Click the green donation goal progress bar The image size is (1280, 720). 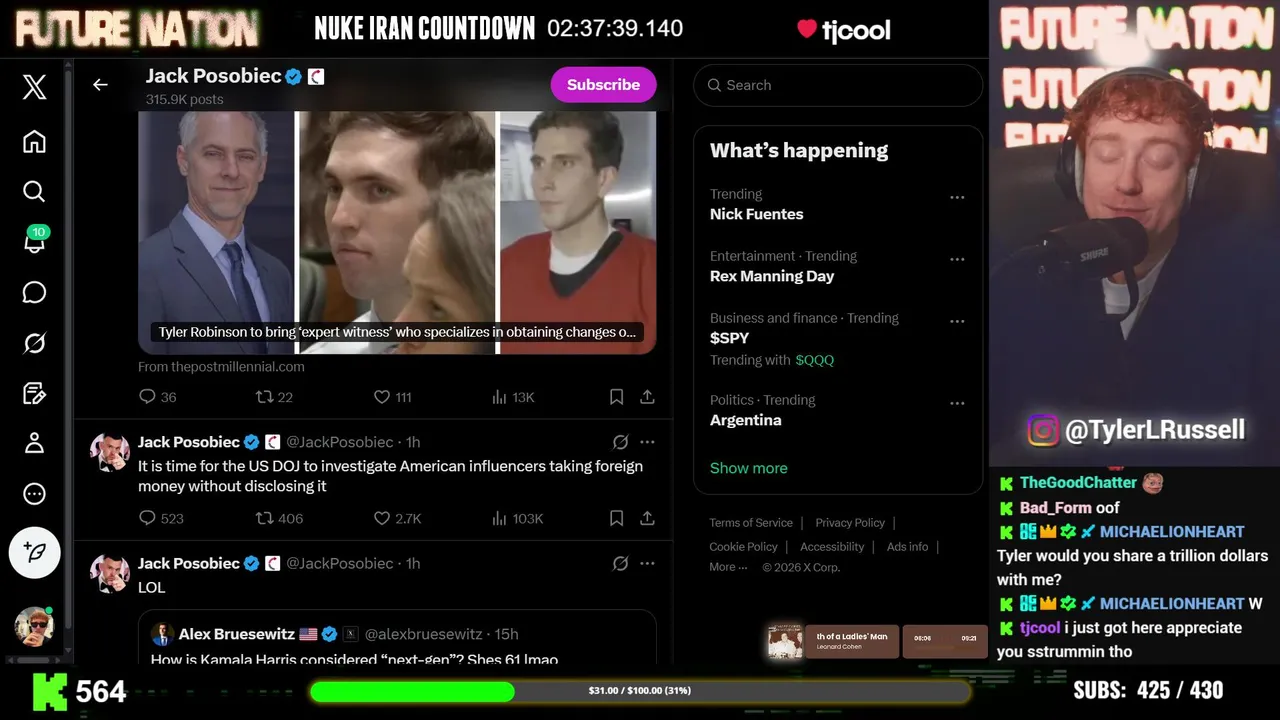(x=640, y=691)
